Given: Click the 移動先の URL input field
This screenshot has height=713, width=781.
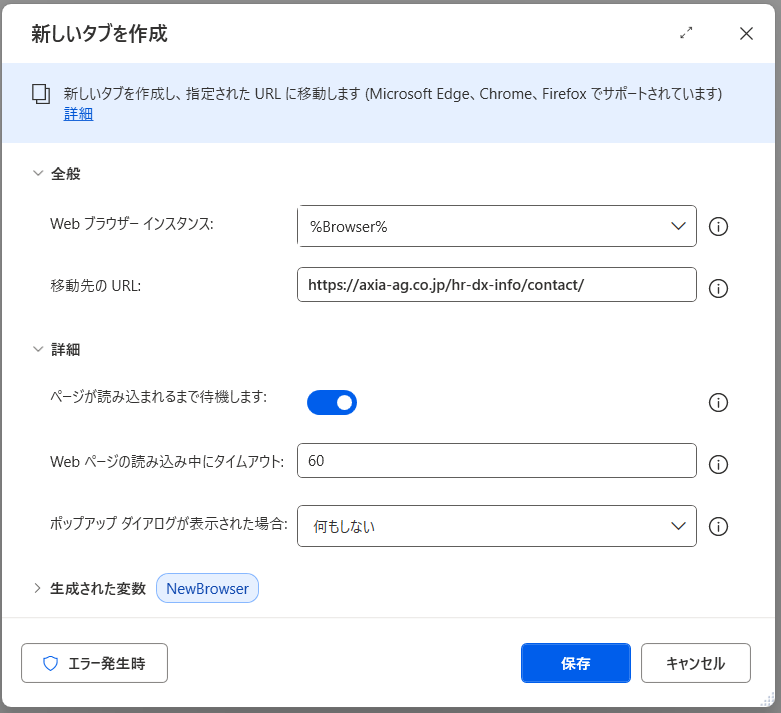Looking at the screenshot, I should pos(496,285).
